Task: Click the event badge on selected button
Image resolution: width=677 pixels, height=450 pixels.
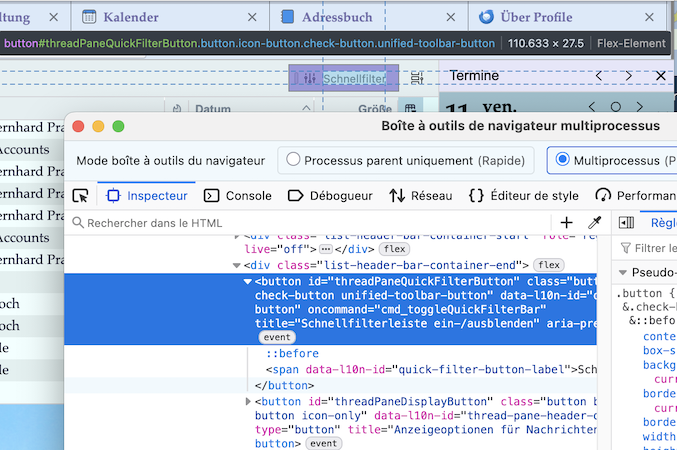Action: tap(277, 337)
